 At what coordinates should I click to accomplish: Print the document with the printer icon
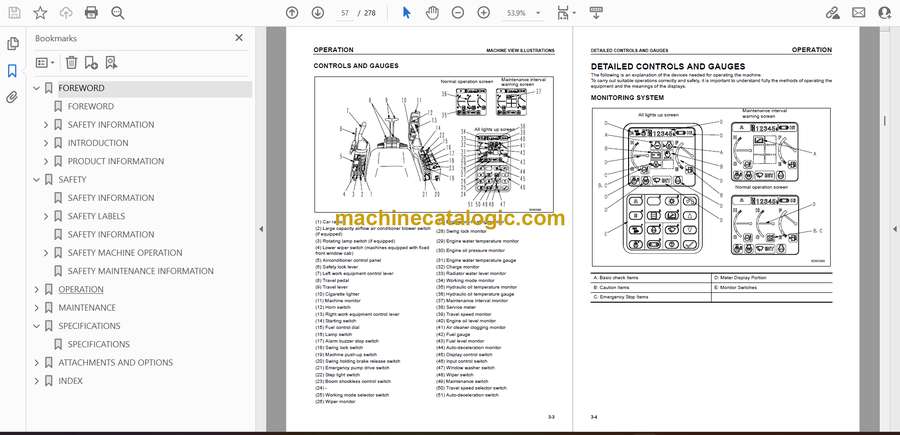(x=91, y=13)
